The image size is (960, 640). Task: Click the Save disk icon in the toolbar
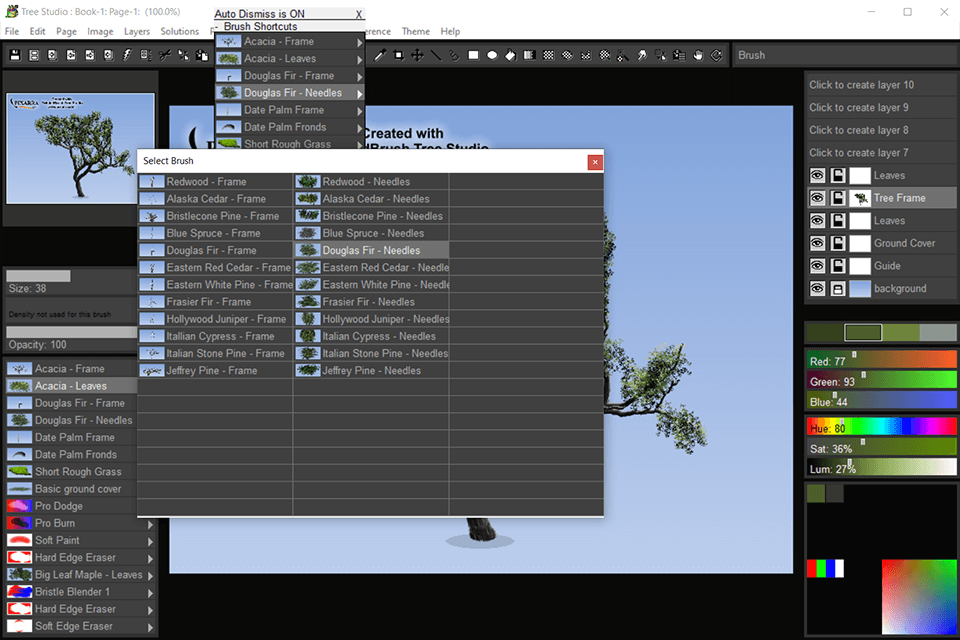[x=15, y=55]
